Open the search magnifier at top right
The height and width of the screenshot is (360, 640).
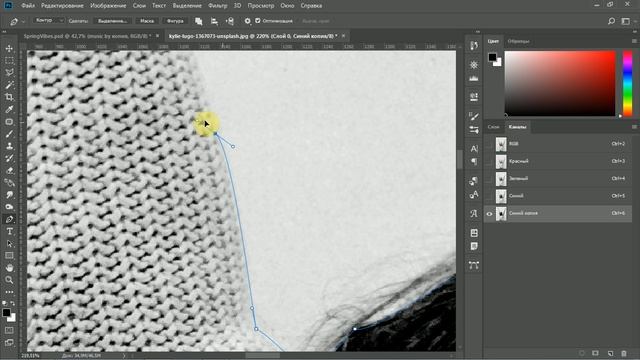pyautogui.click(x=611, y=21)
